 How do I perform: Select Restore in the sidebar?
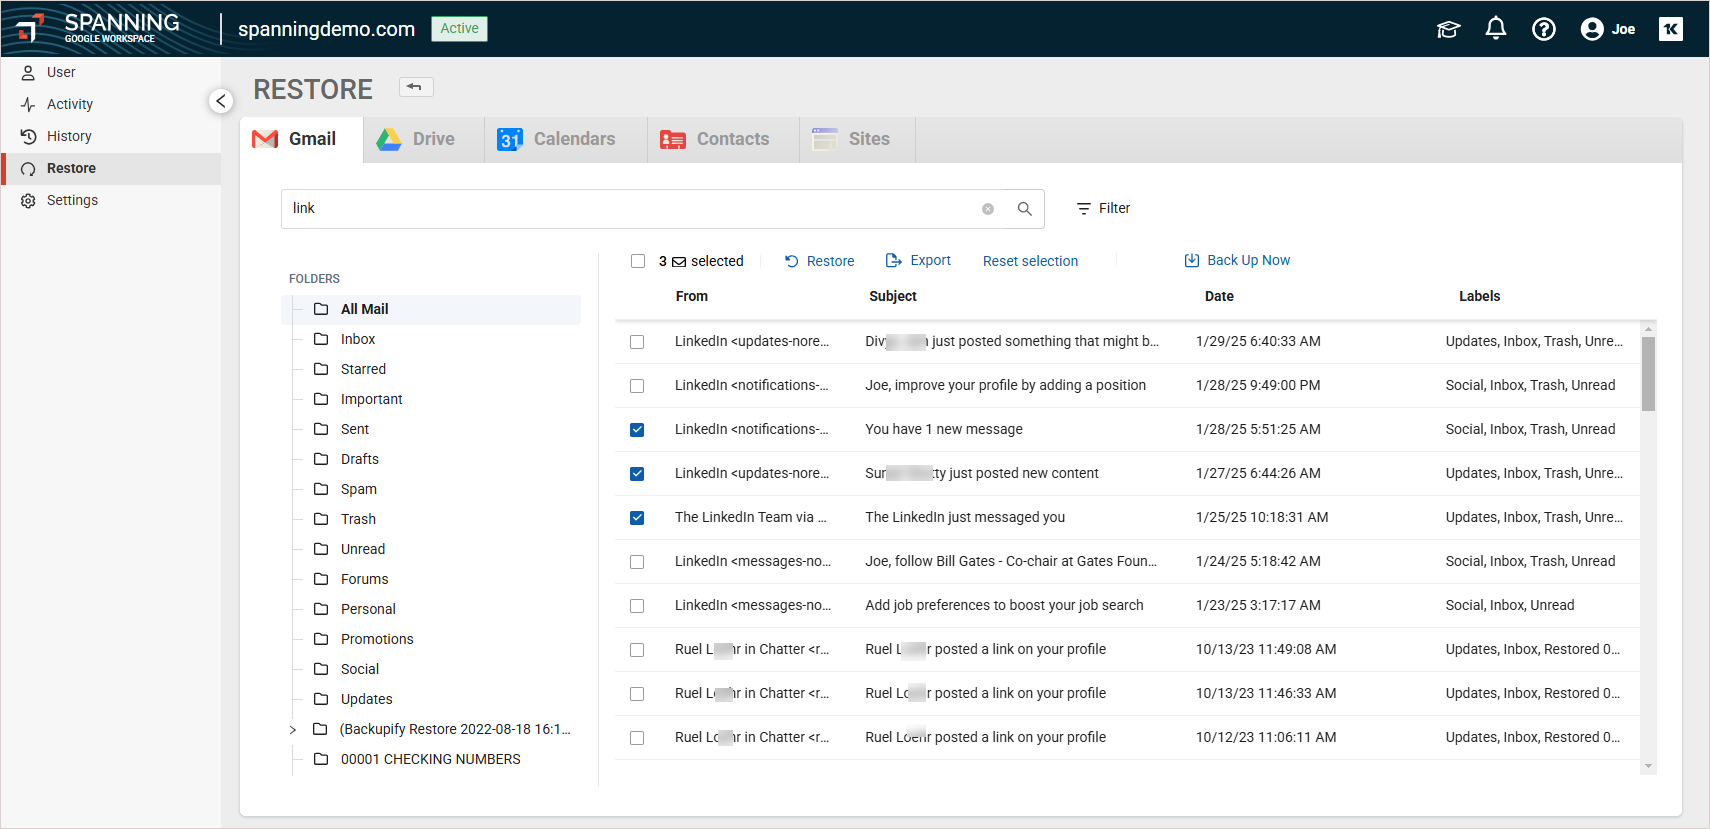(x=110, y=168)
